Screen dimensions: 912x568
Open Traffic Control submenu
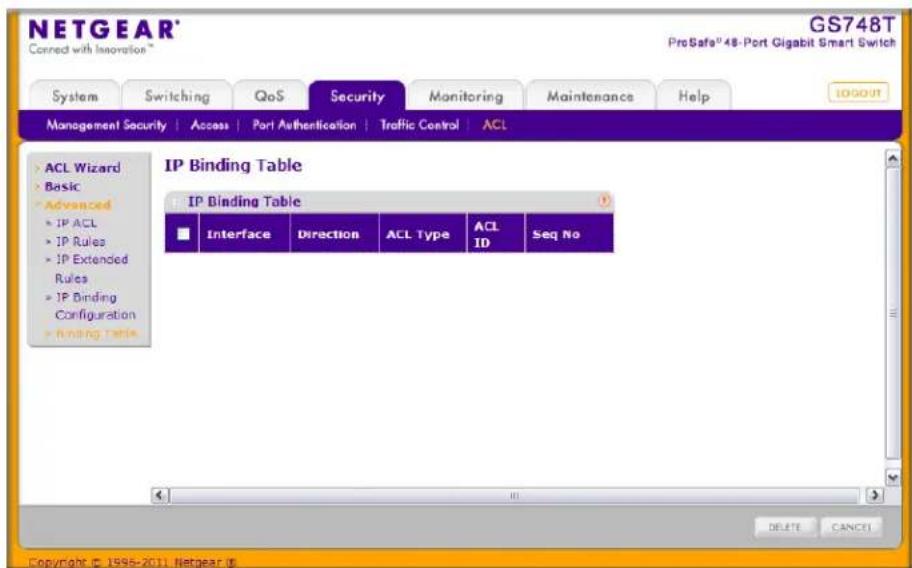click(419, 125)
